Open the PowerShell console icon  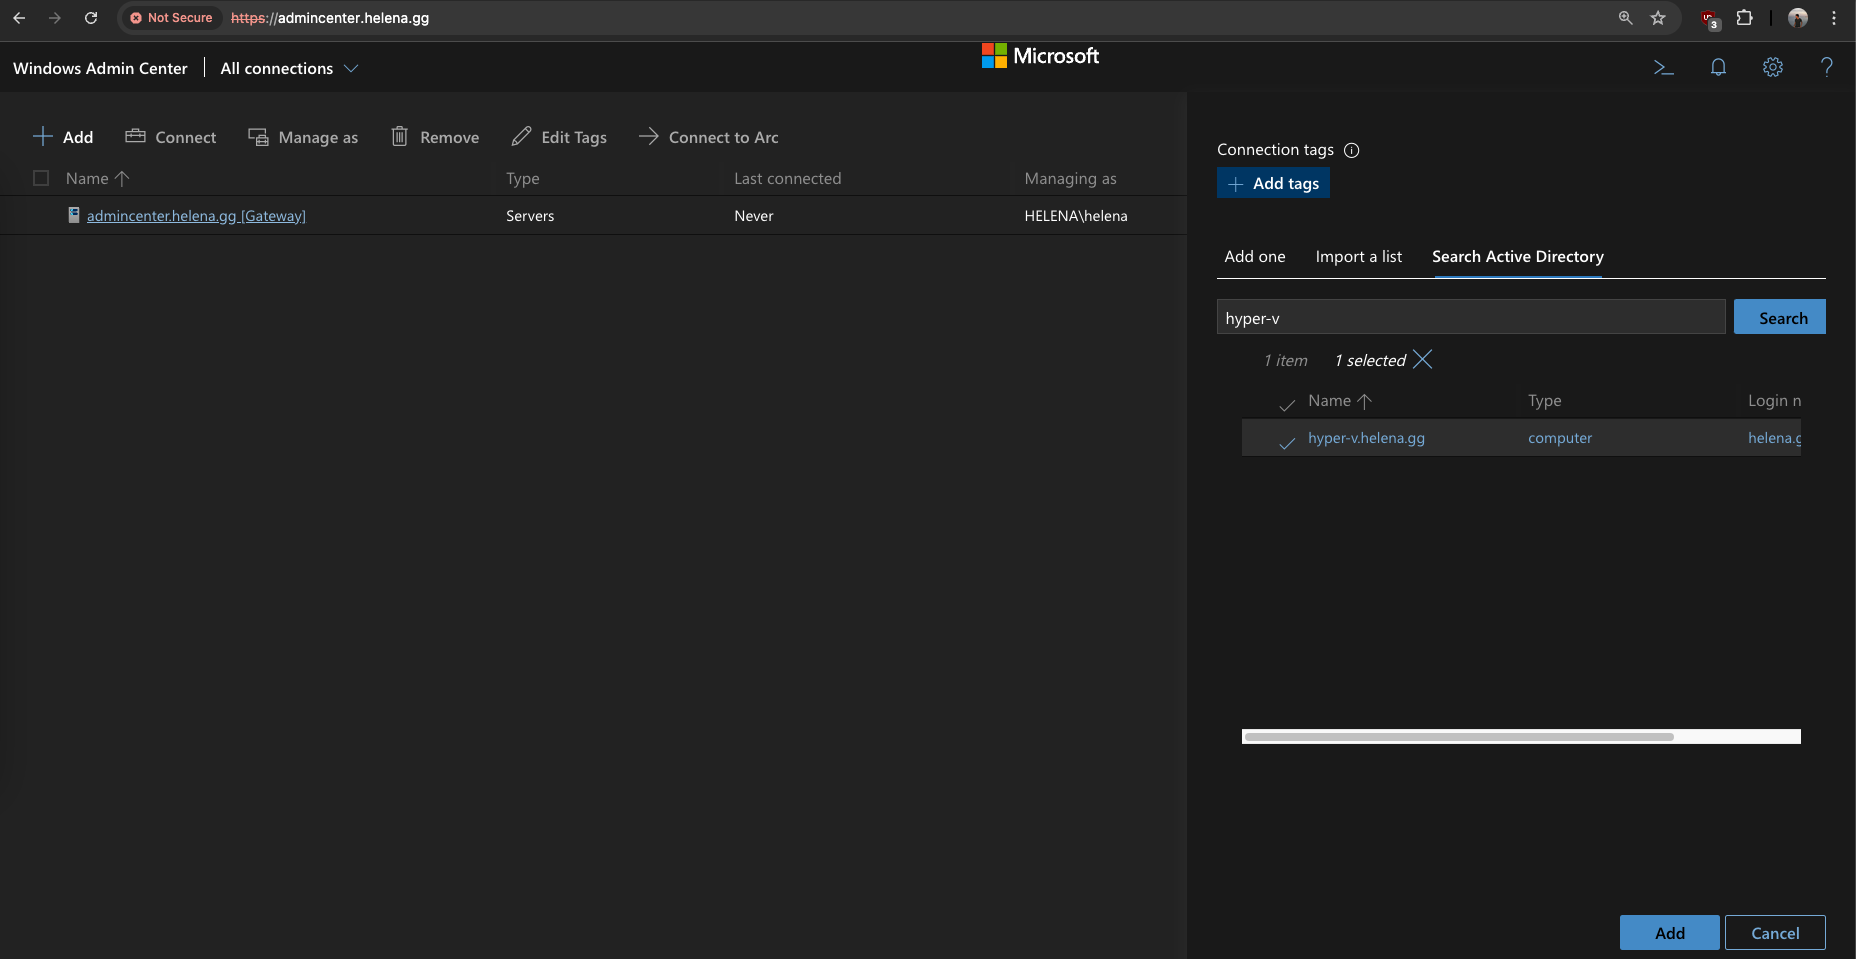(1663, 68)
